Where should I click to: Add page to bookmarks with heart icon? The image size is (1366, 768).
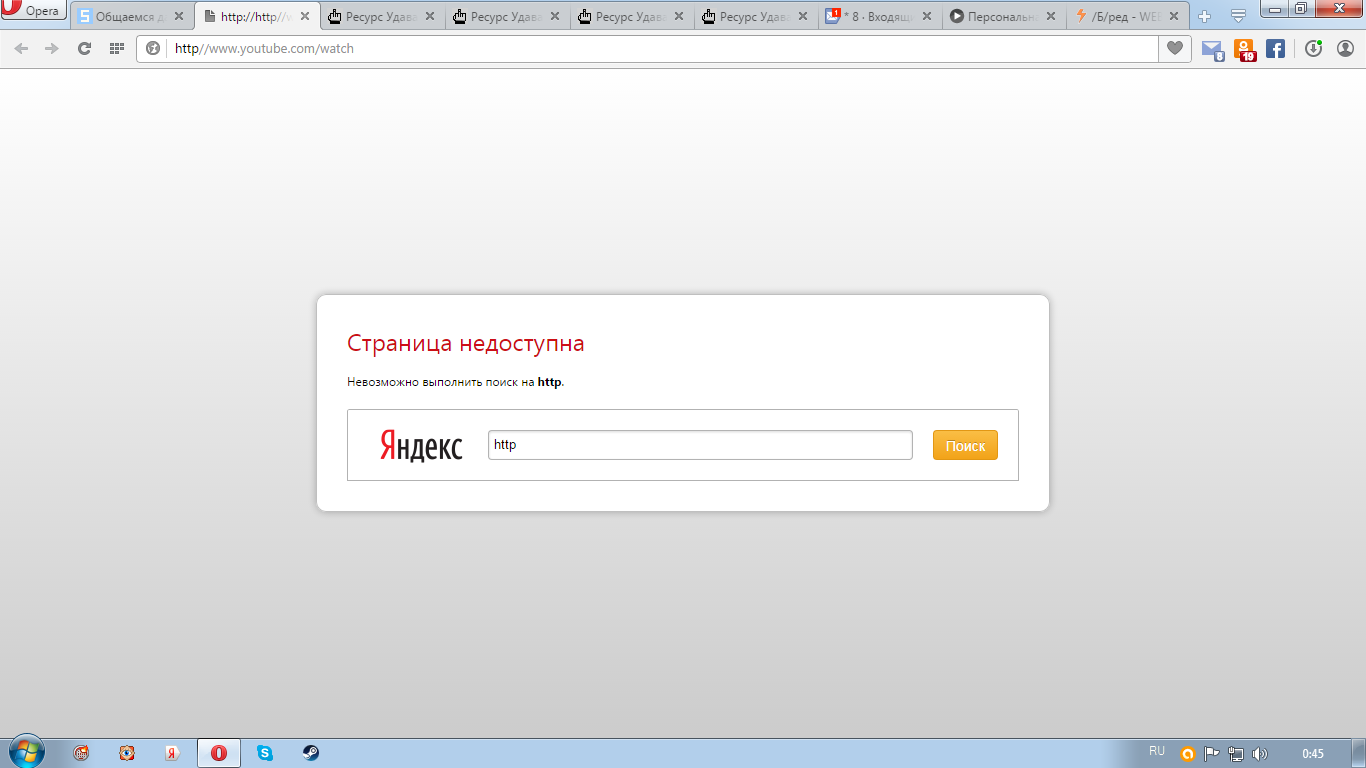1175,48
